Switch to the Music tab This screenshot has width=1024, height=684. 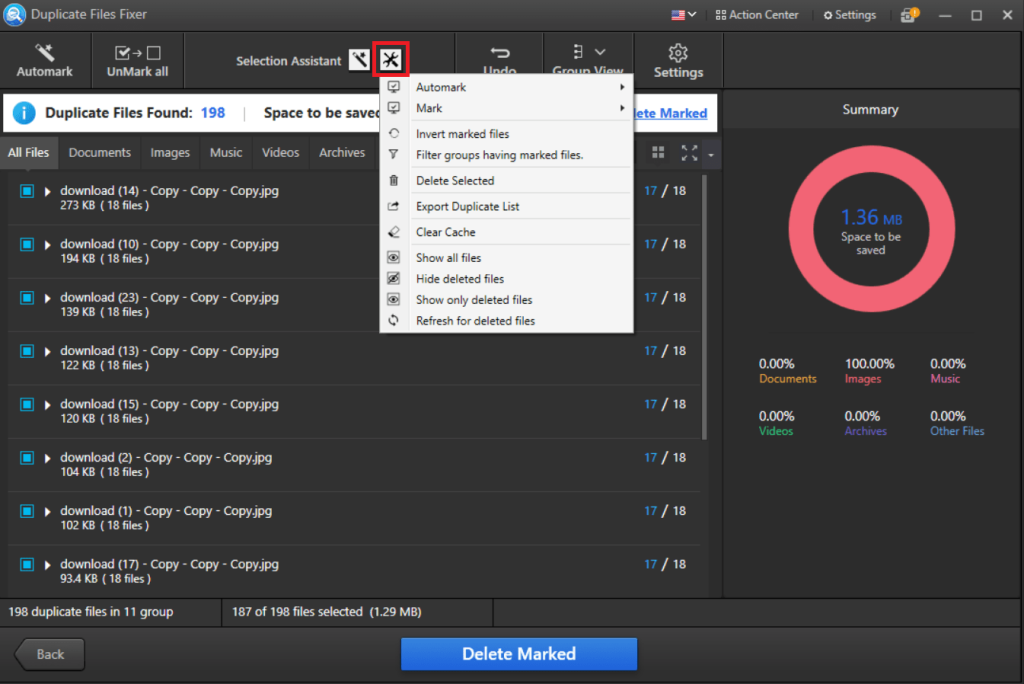[226, 152]
